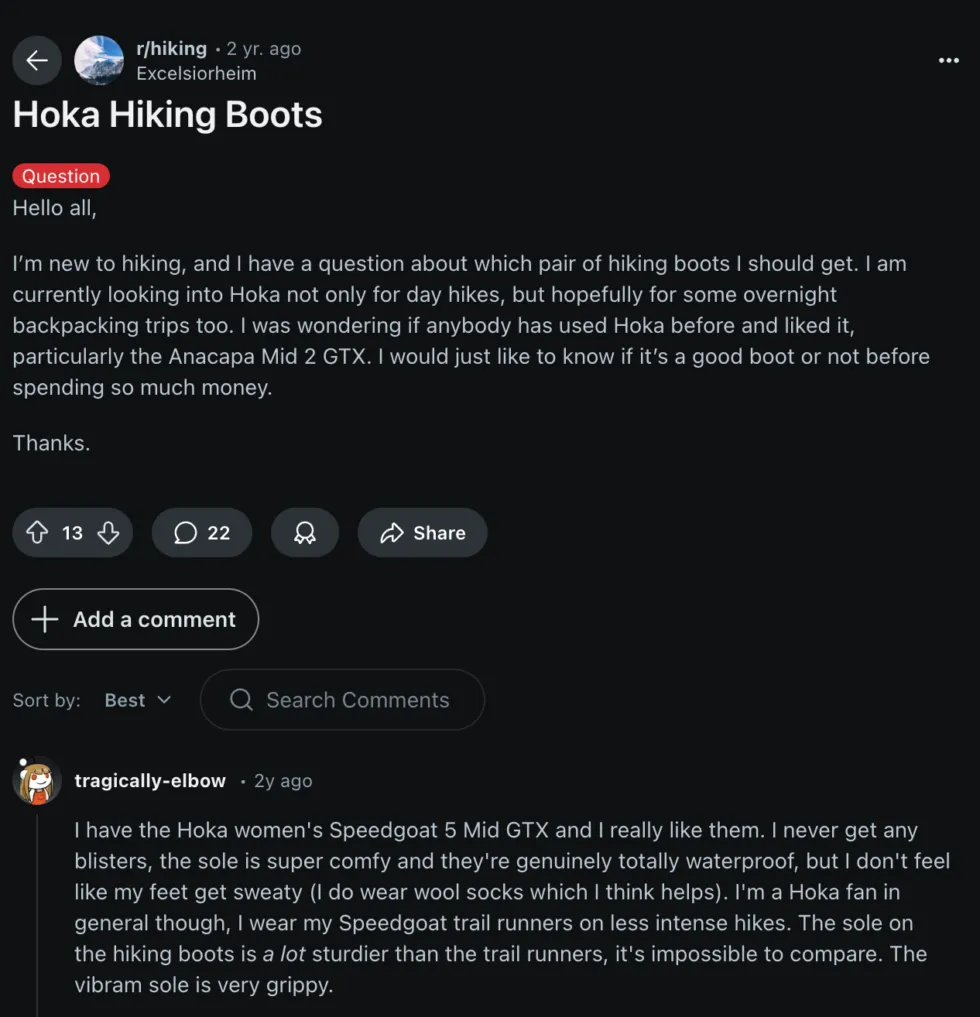Click tragically-elbow's username link

tap(150, 780)
